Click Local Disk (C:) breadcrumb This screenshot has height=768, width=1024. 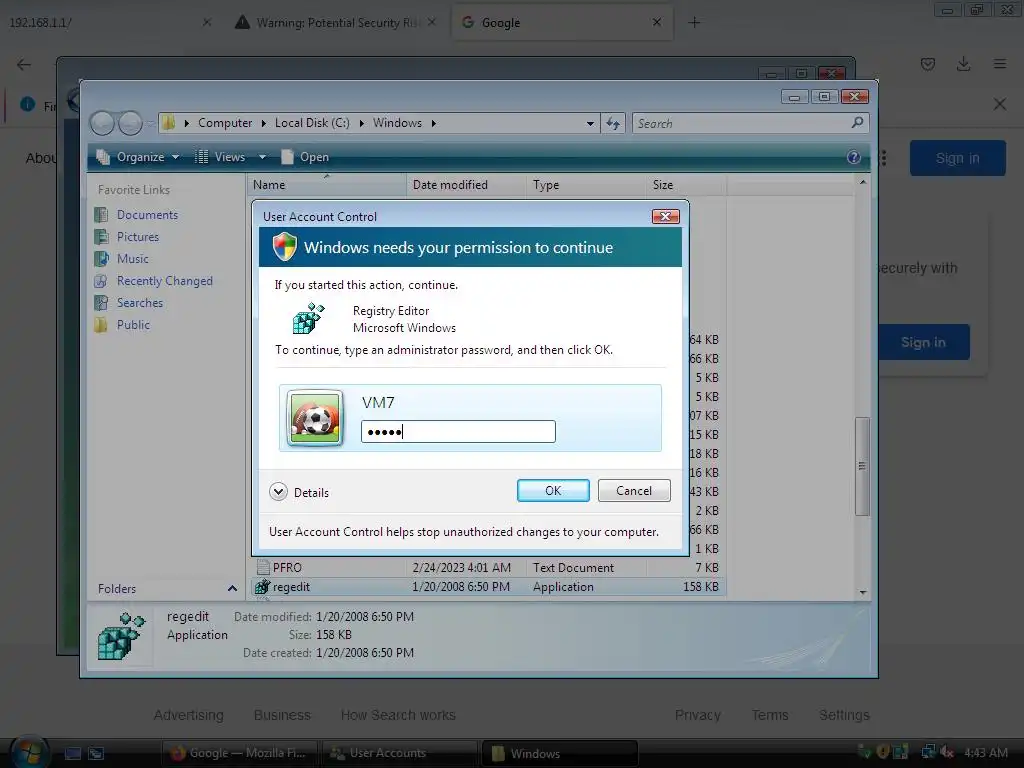pos(312,123)
